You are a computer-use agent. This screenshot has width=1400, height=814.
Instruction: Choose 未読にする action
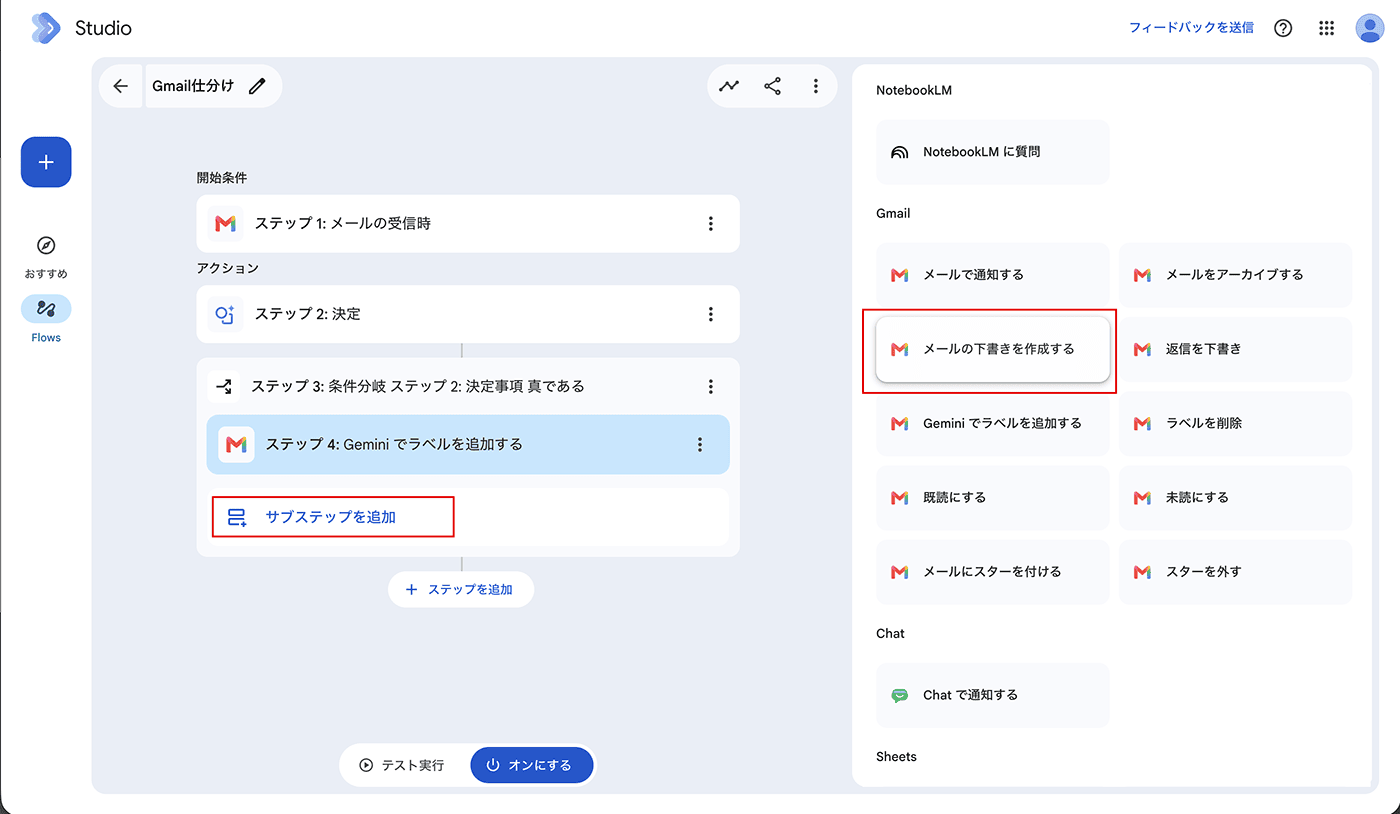coord(1235,497)
